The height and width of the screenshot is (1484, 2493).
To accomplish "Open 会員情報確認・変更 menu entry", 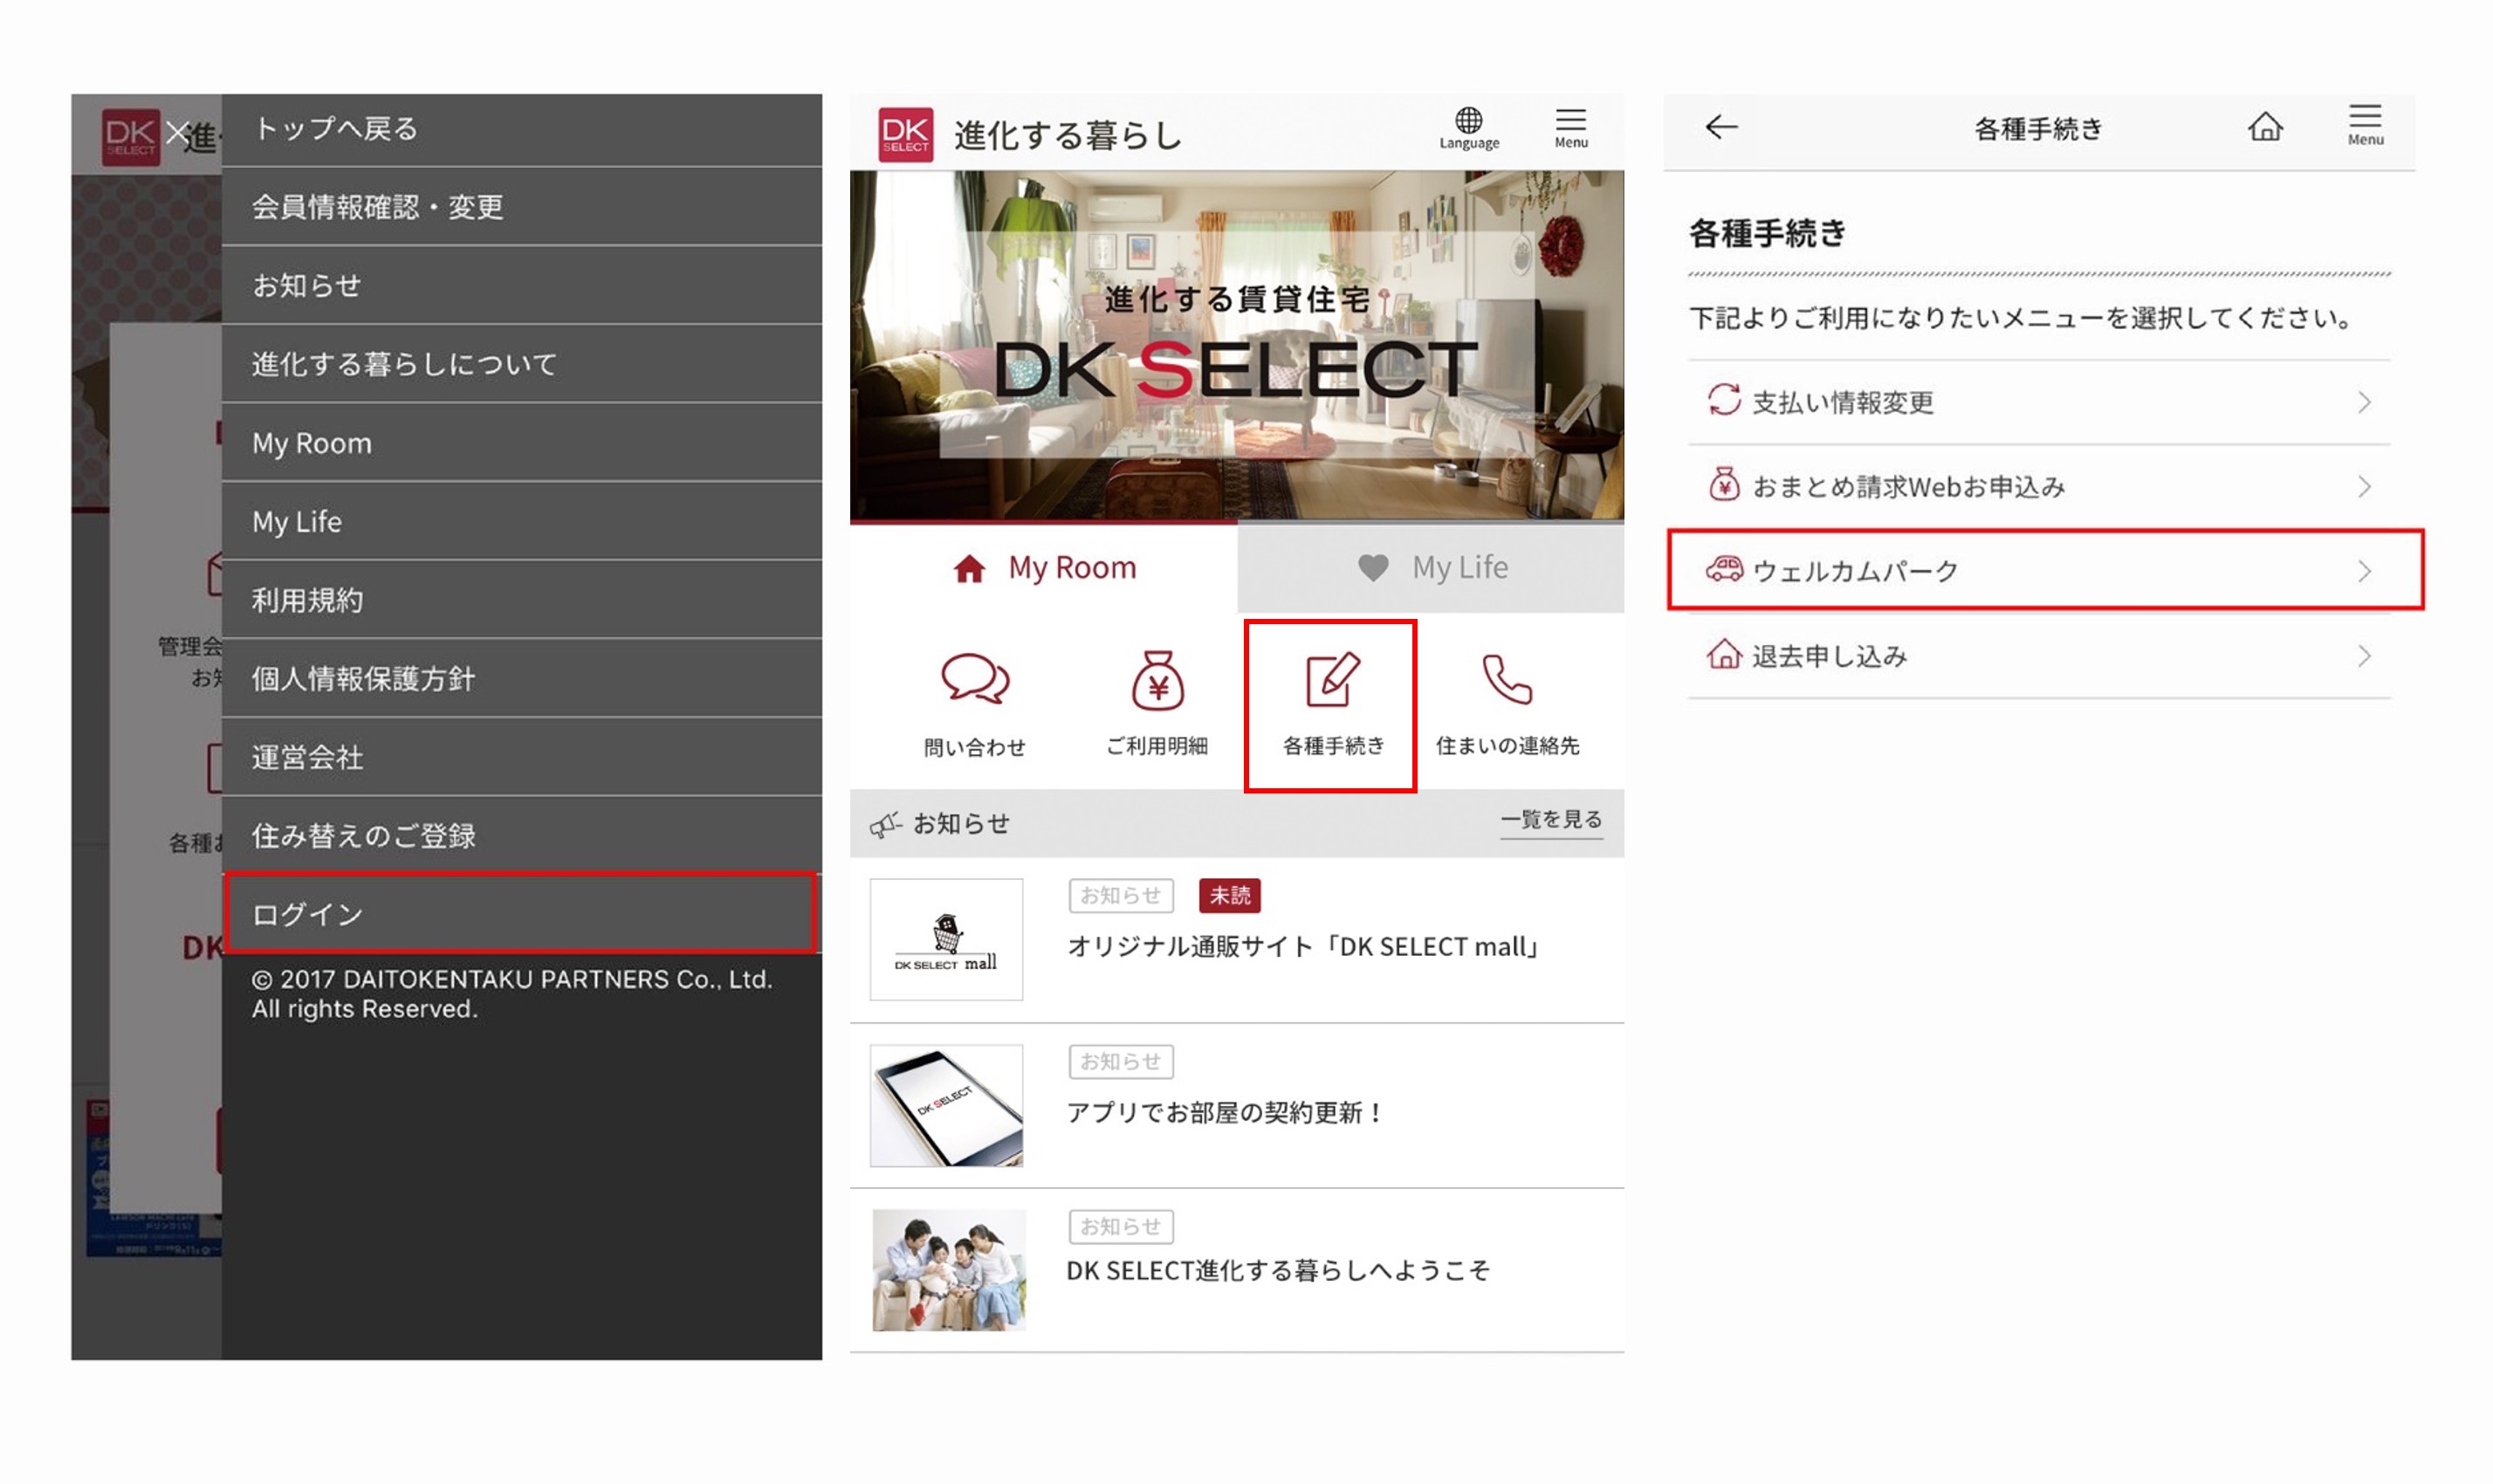I will point(521,207).
